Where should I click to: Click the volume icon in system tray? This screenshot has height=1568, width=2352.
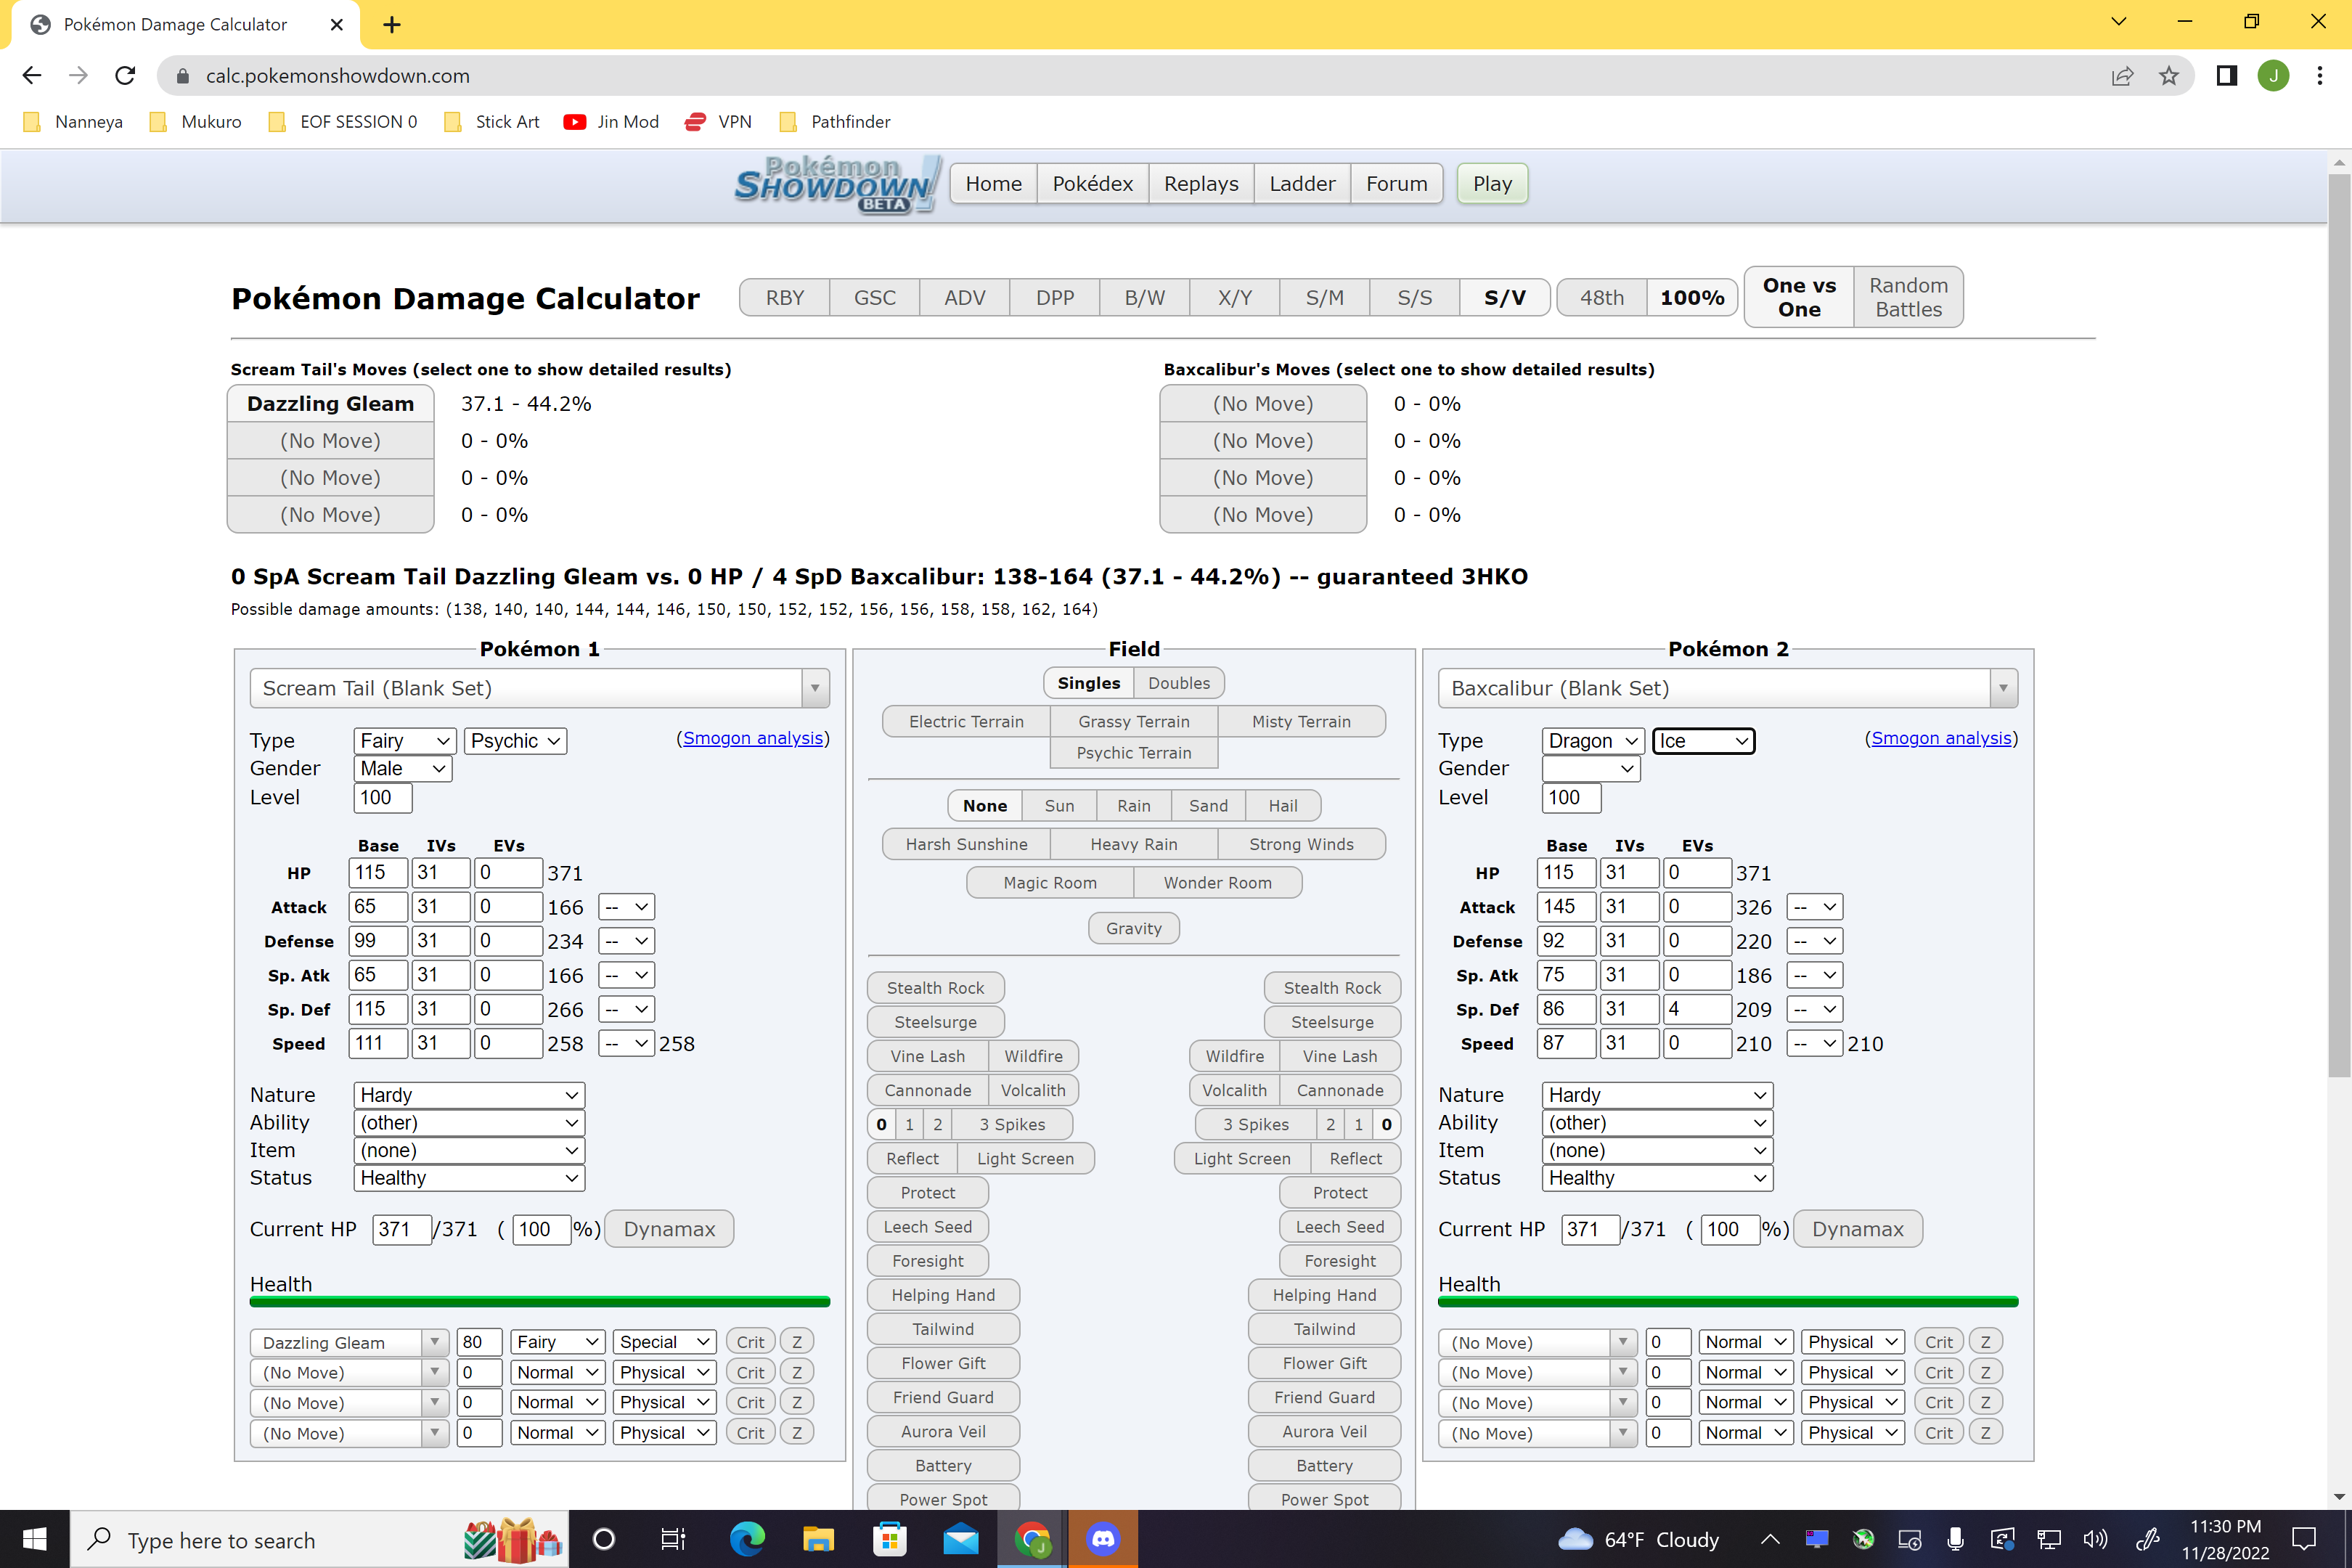tap(2094, 1539)
